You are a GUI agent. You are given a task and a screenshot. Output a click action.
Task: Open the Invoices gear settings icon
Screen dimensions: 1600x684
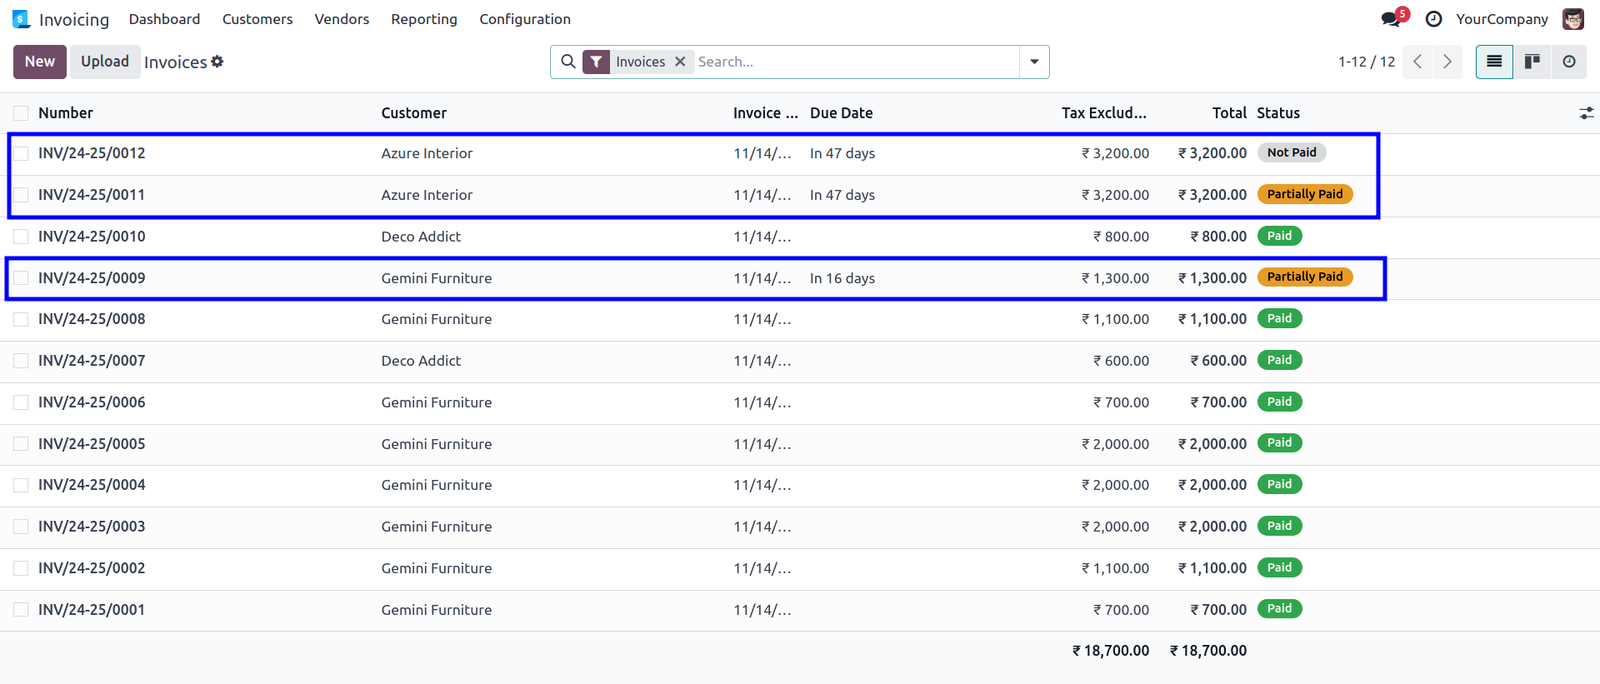217,62
